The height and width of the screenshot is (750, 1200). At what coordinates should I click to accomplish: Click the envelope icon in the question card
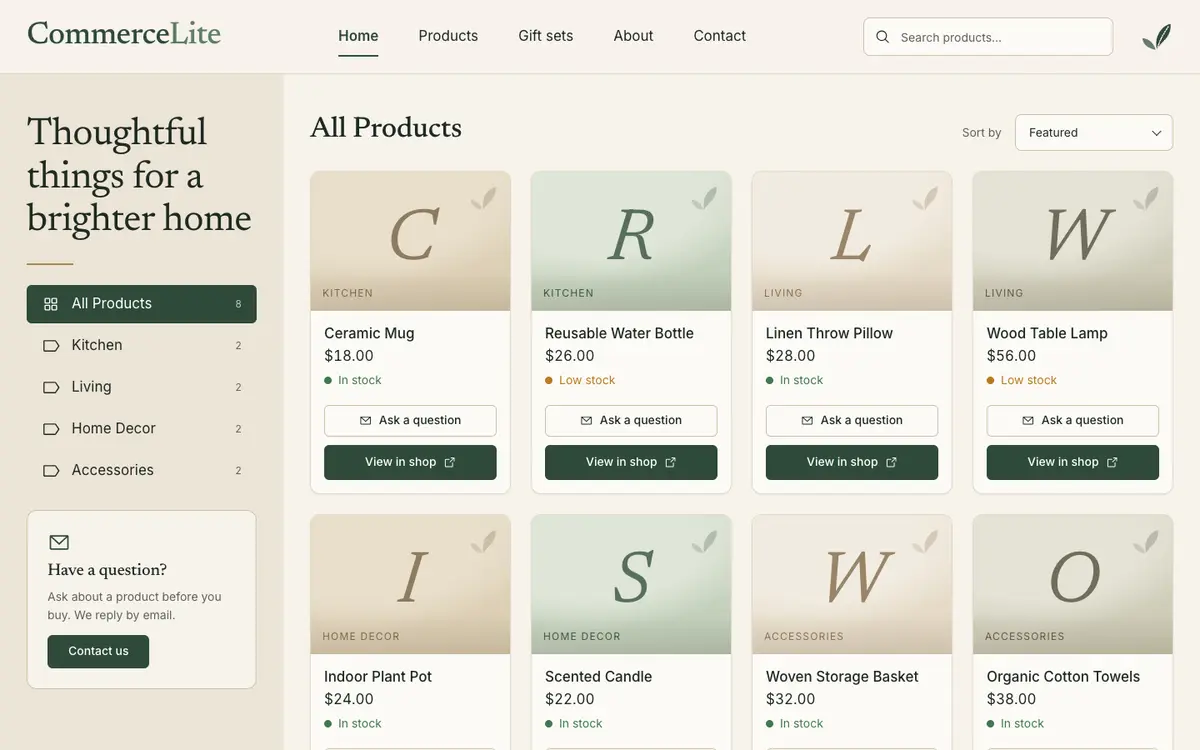tap(59, 542)
